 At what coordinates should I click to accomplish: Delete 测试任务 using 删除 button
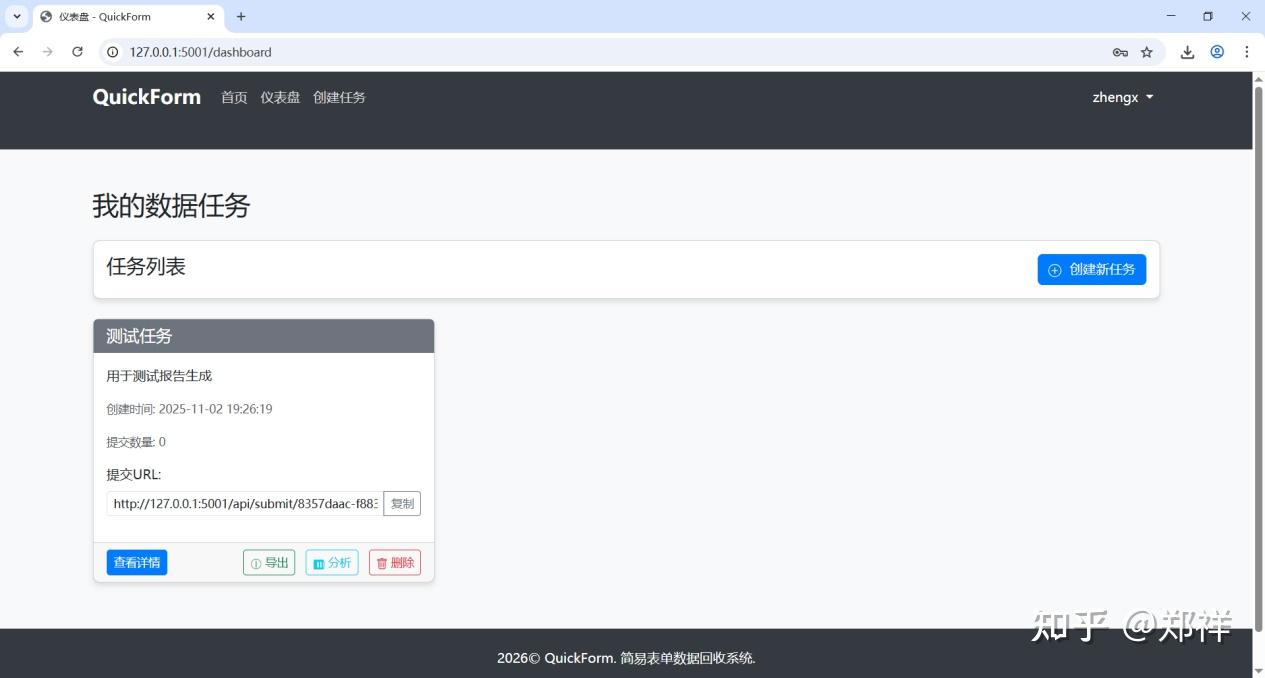[x=395, y=563]
